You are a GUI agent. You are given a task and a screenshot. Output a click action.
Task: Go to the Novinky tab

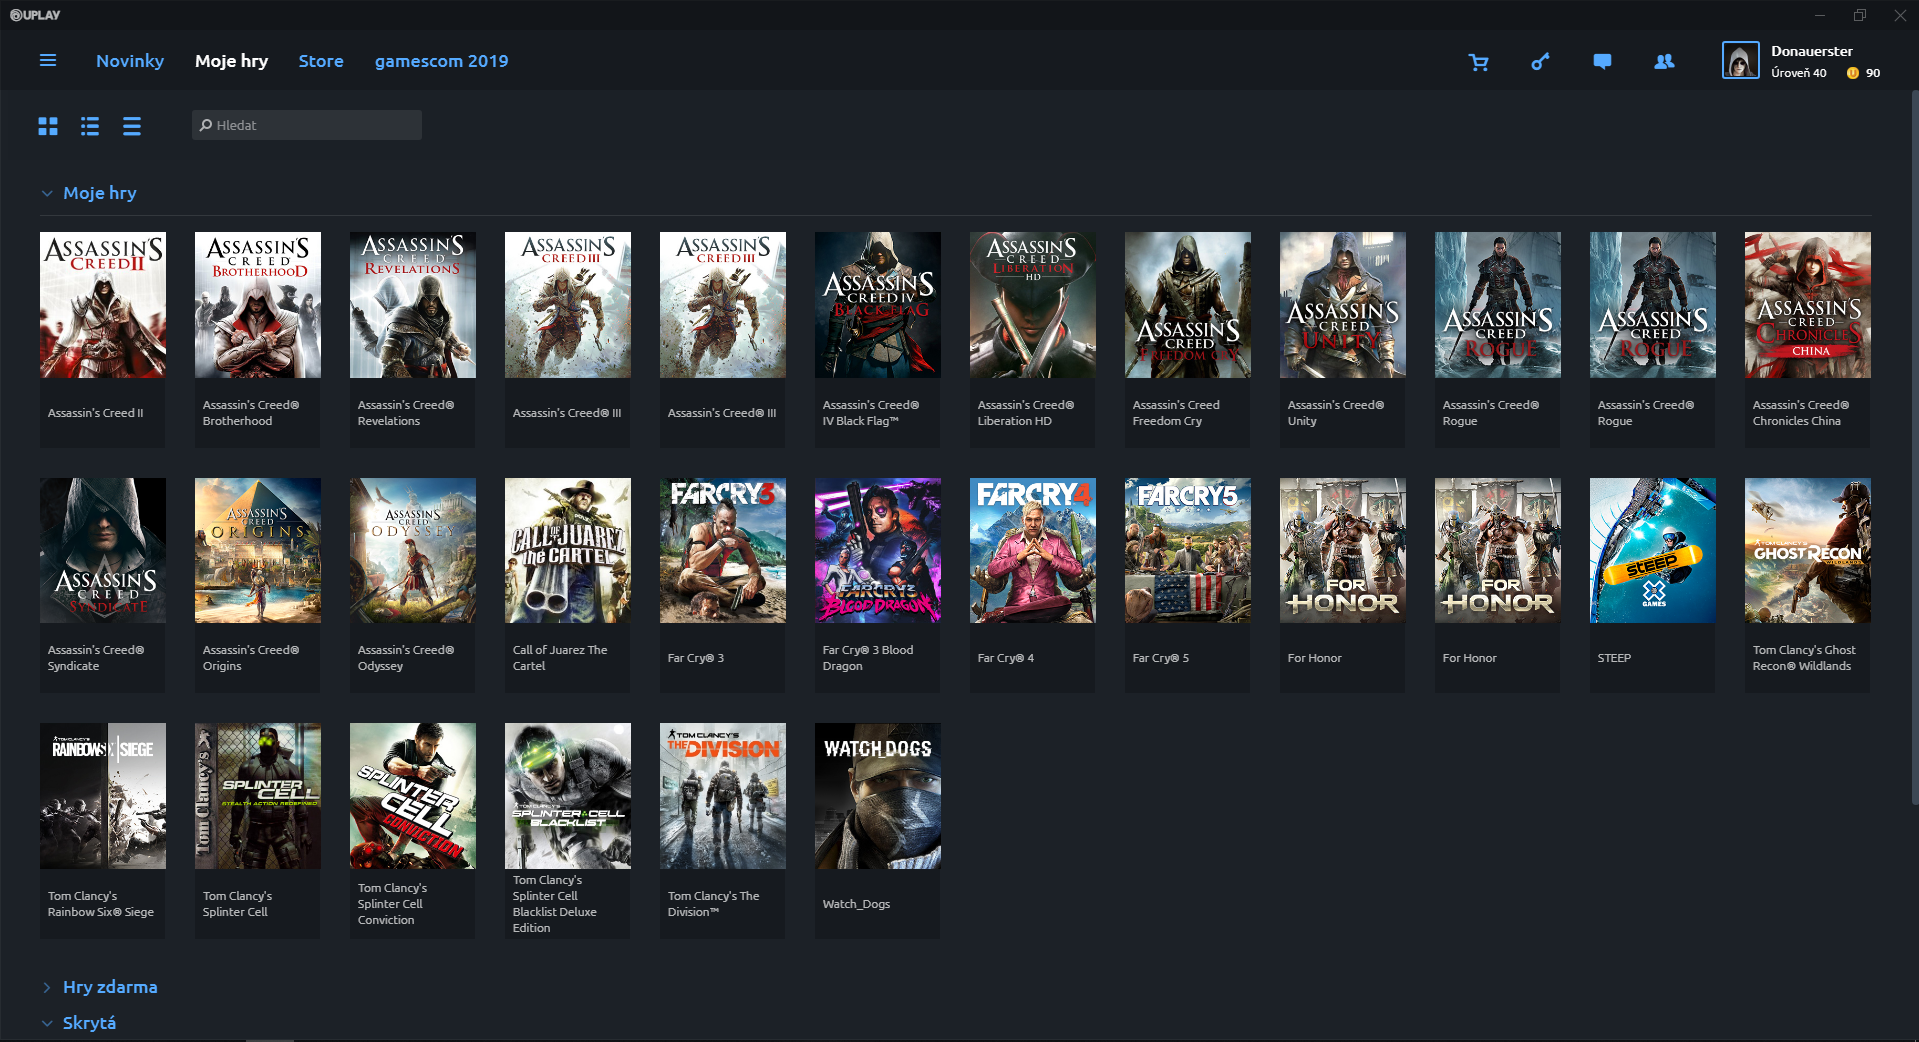click(130, 61)
